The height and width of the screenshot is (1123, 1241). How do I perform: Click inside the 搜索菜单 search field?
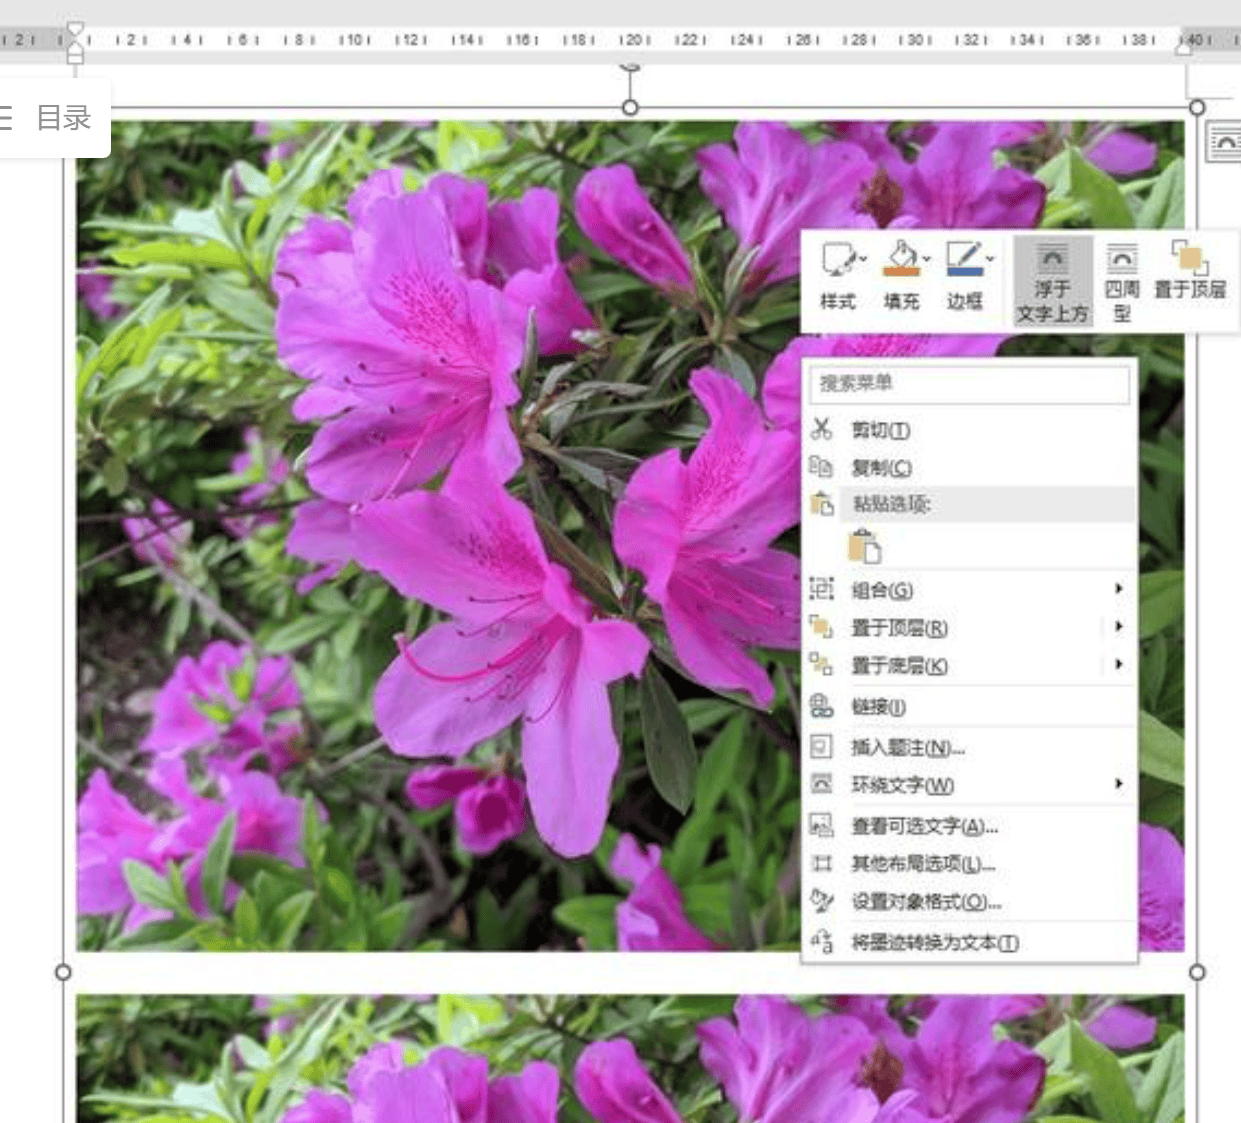(967, 385)
